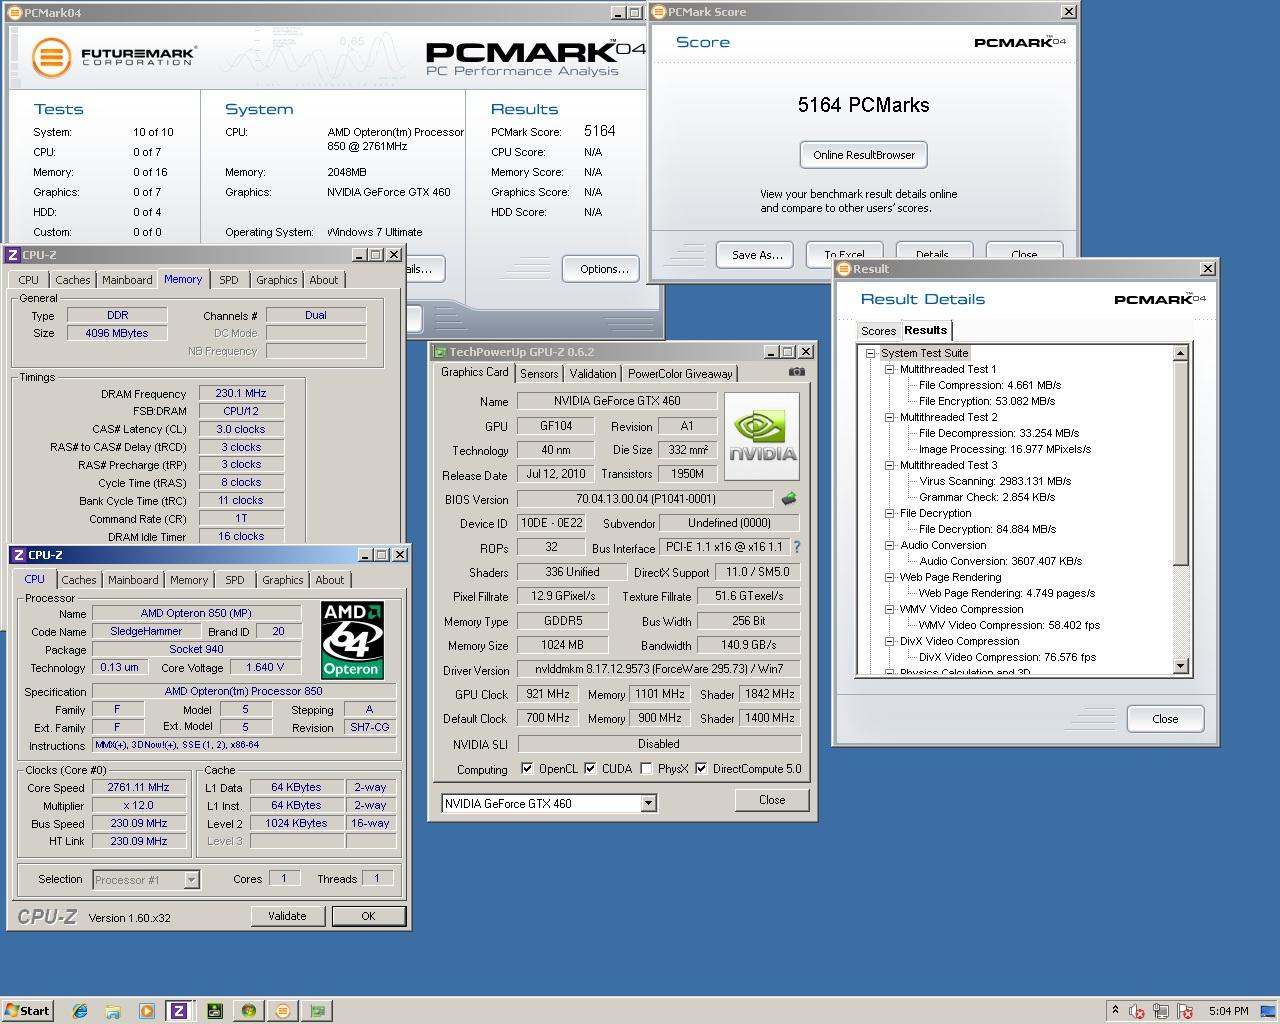Click the Core Speed 2761.11 MHz field

[x=139, y=787]
